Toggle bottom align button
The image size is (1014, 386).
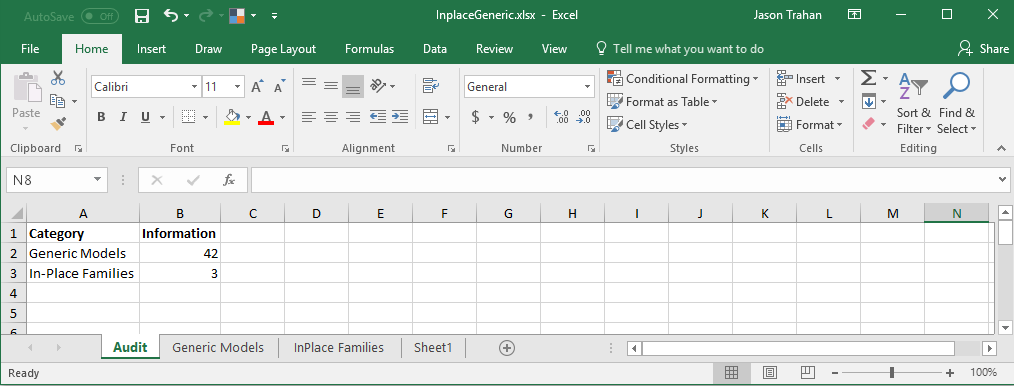(353, 86)
